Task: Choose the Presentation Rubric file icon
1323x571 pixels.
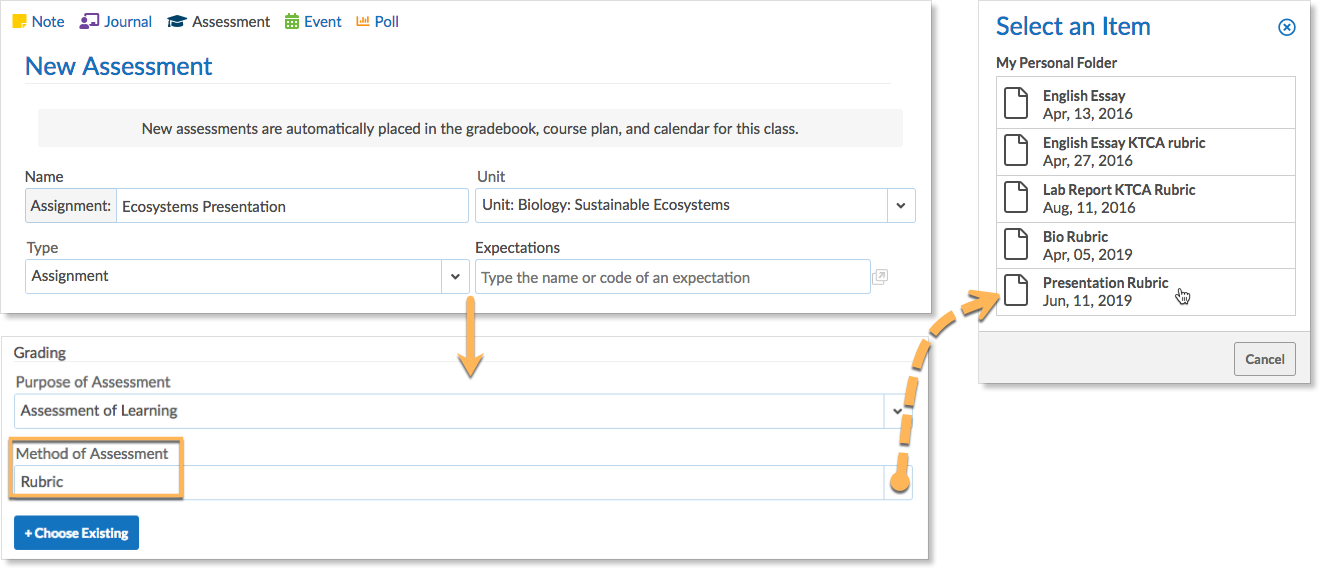Action: tap(1016, 290)
